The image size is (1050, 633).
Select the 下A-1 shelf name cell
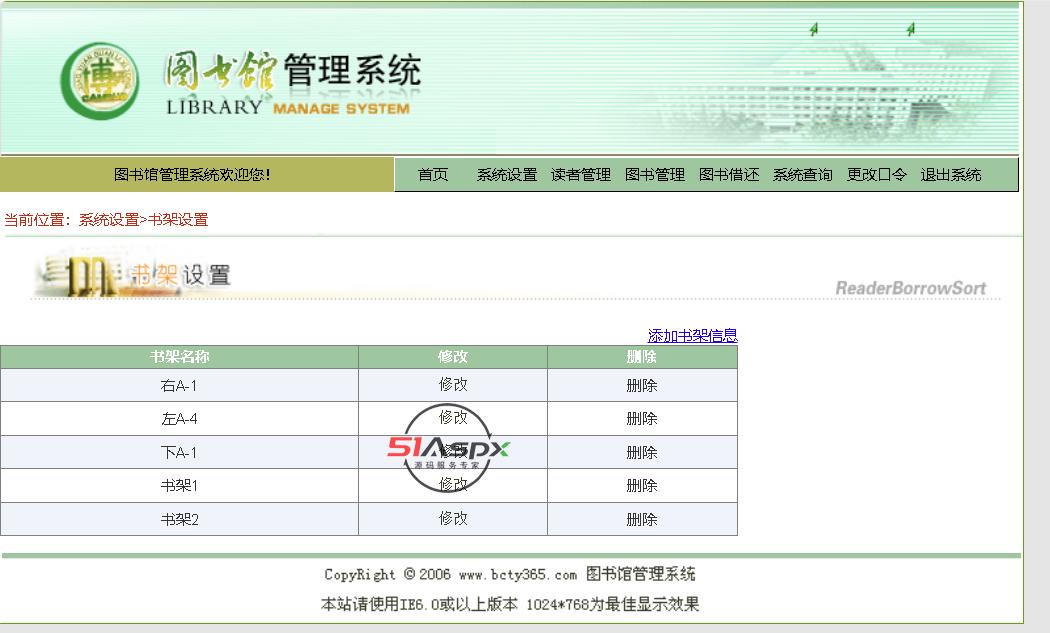tap(179, 452)
